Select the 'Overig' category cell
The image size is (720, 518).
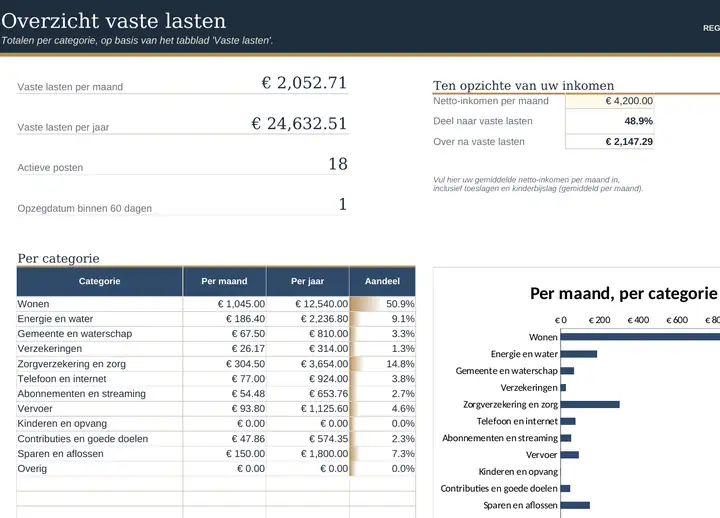(x=100, y=468)
